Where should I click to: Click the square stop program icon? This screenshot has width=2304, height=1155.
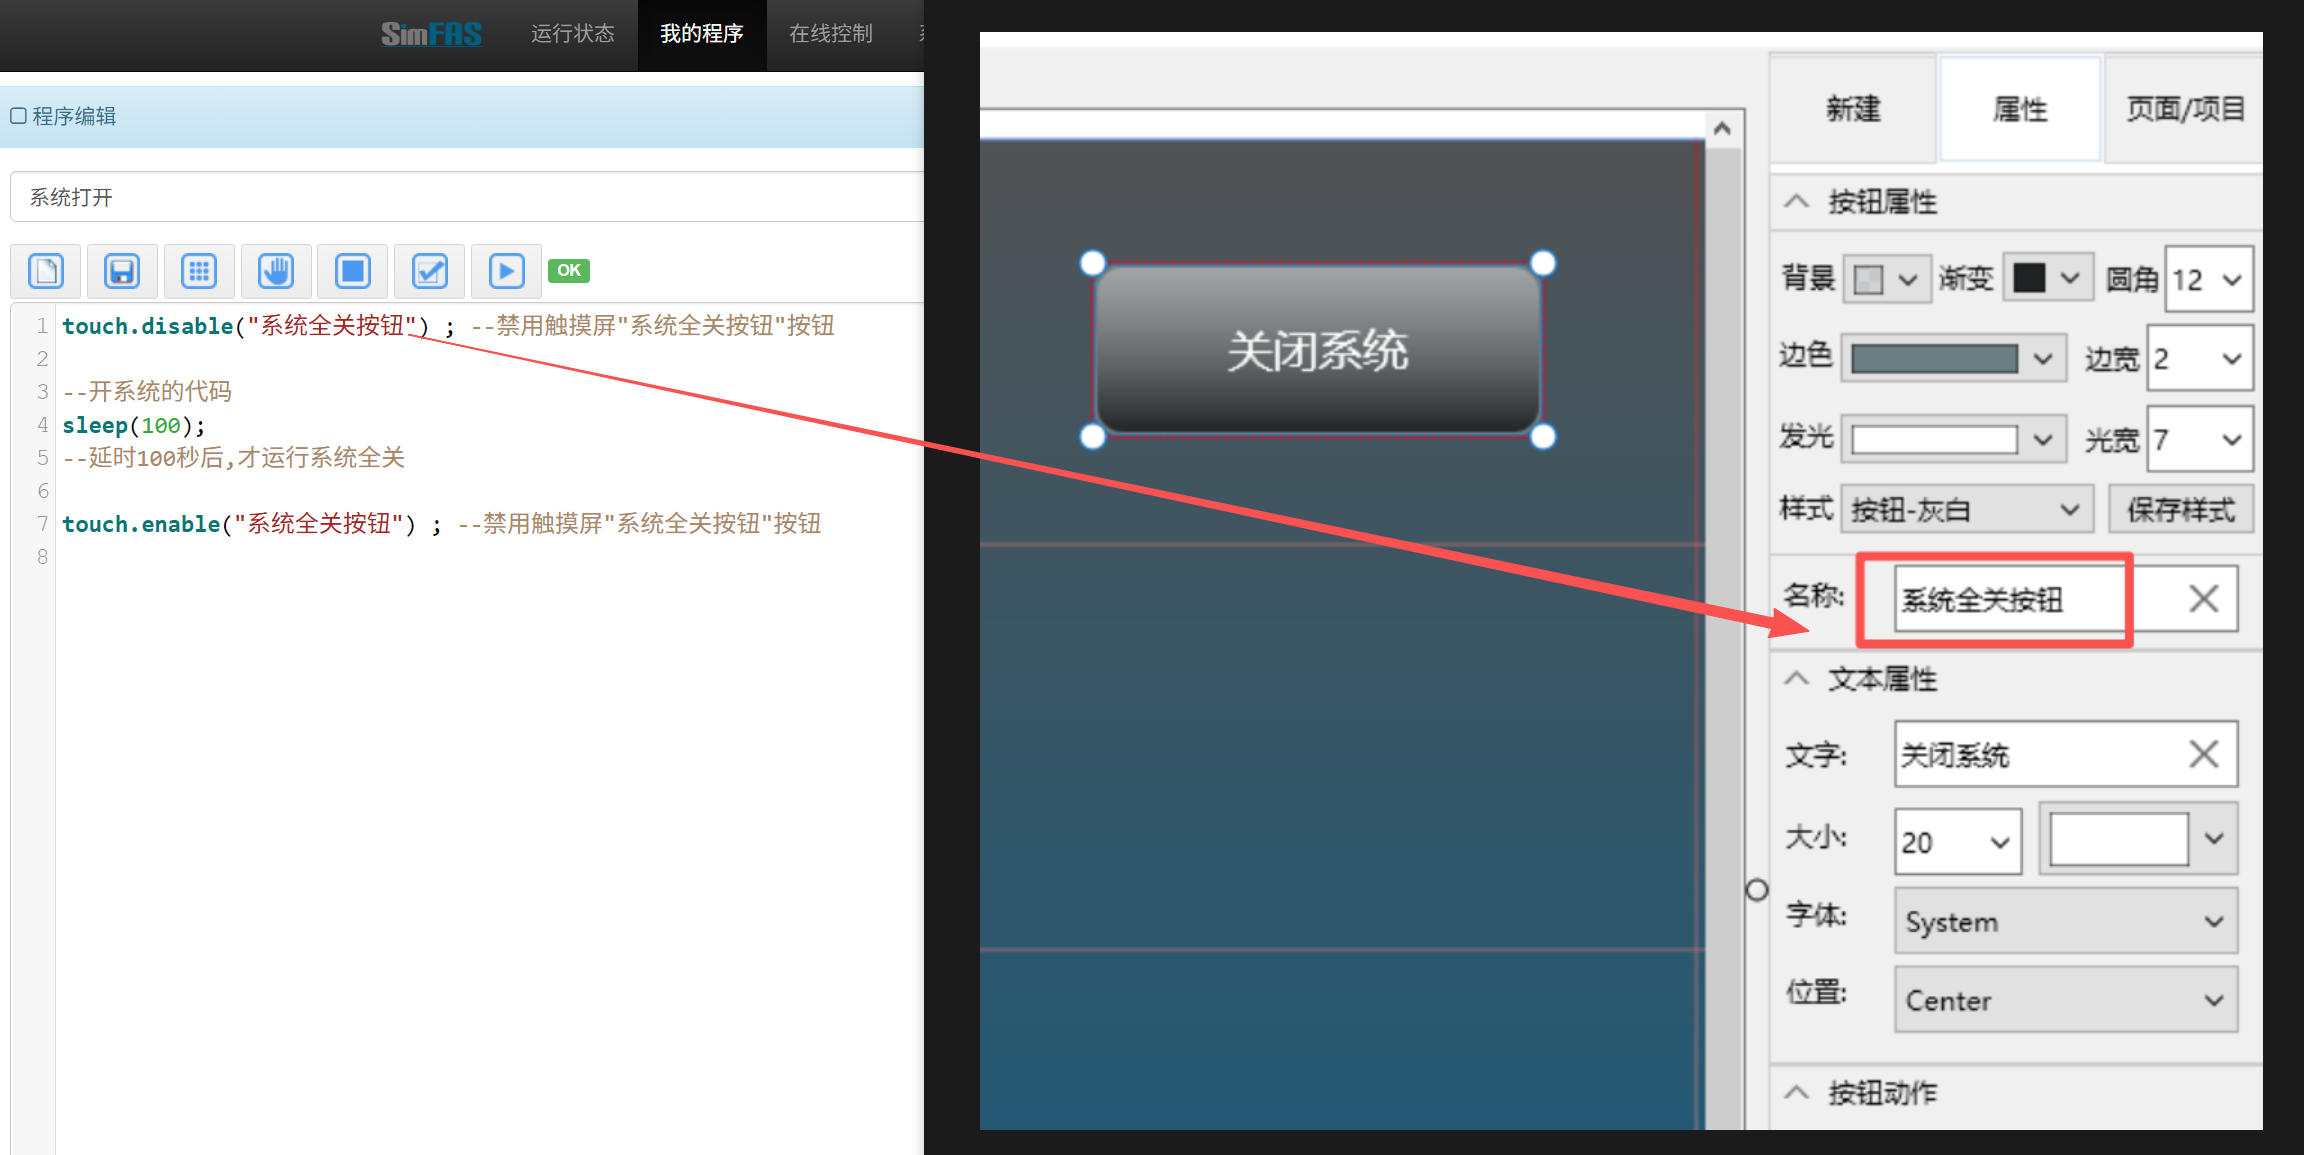click(x=353, y=271)
